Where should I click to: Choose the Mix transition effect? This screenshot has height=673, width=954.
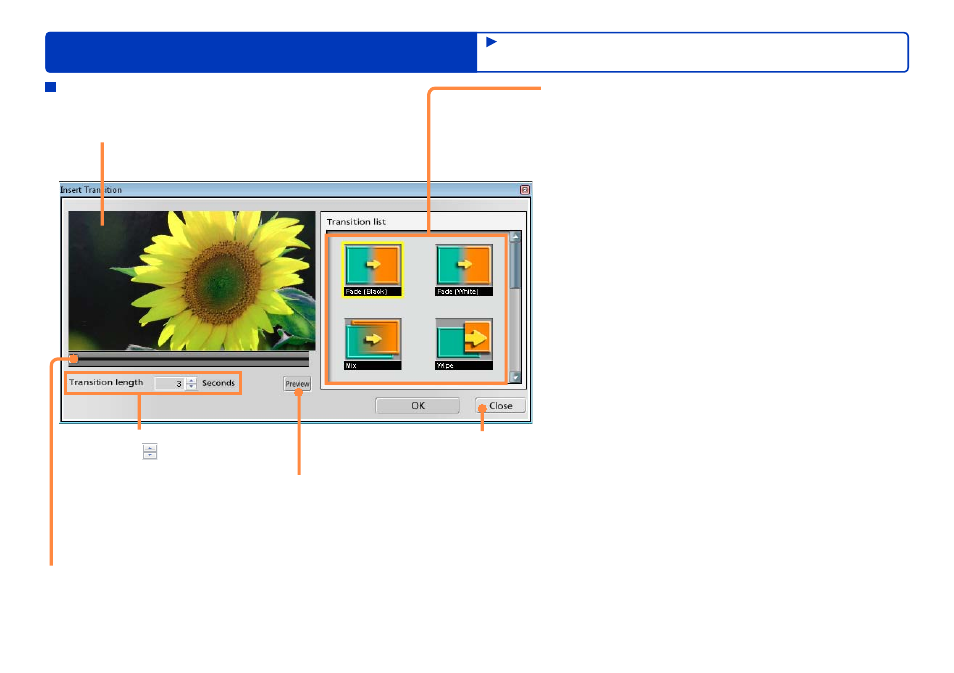pos(372,343)
